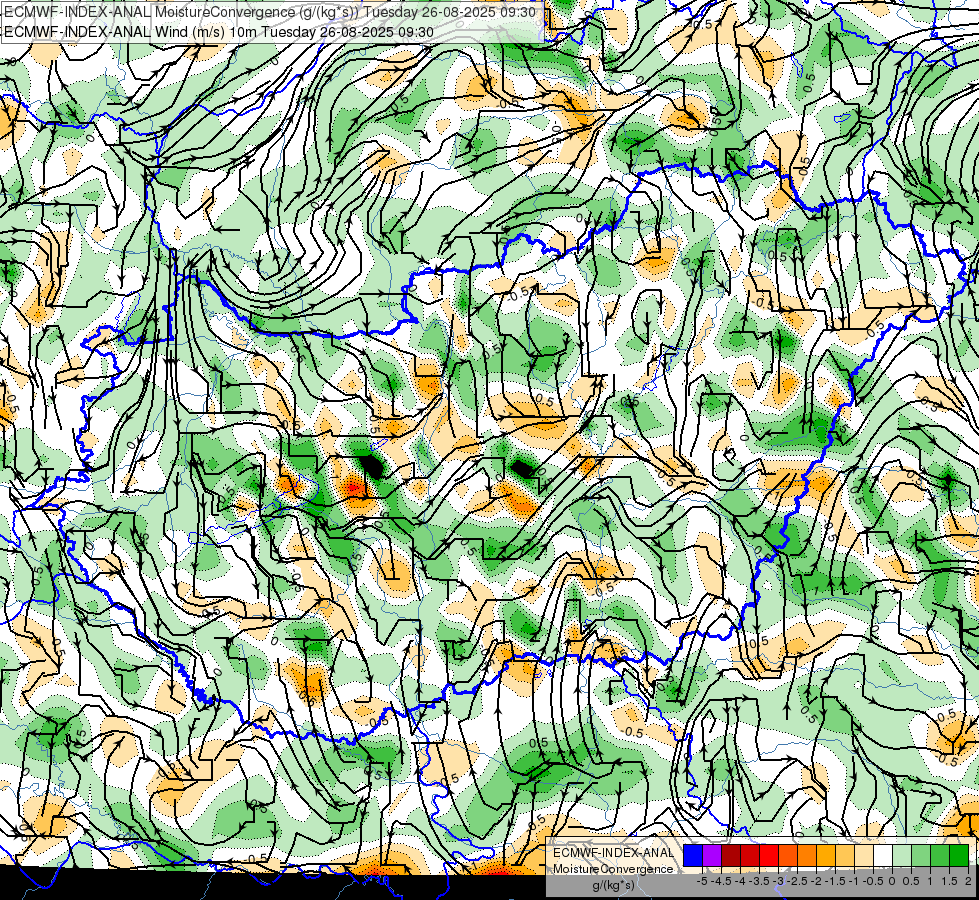The image size is (979, 900).
Task: Click the -1.5 legend tick label
Action: pyautogui.click(x=835, y=881)
